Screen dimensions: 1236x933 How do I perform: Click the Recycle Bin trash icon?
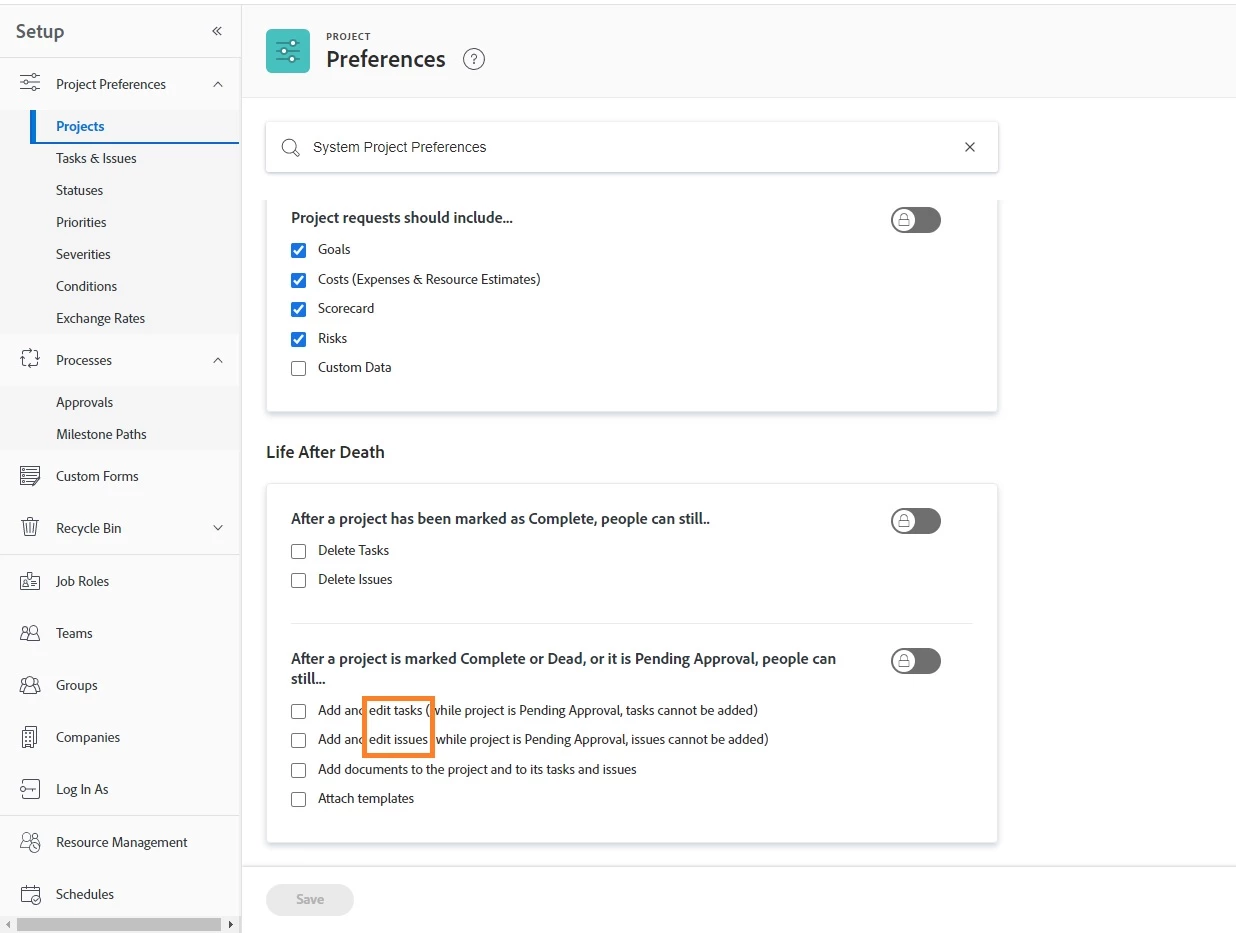click(30, 528)
